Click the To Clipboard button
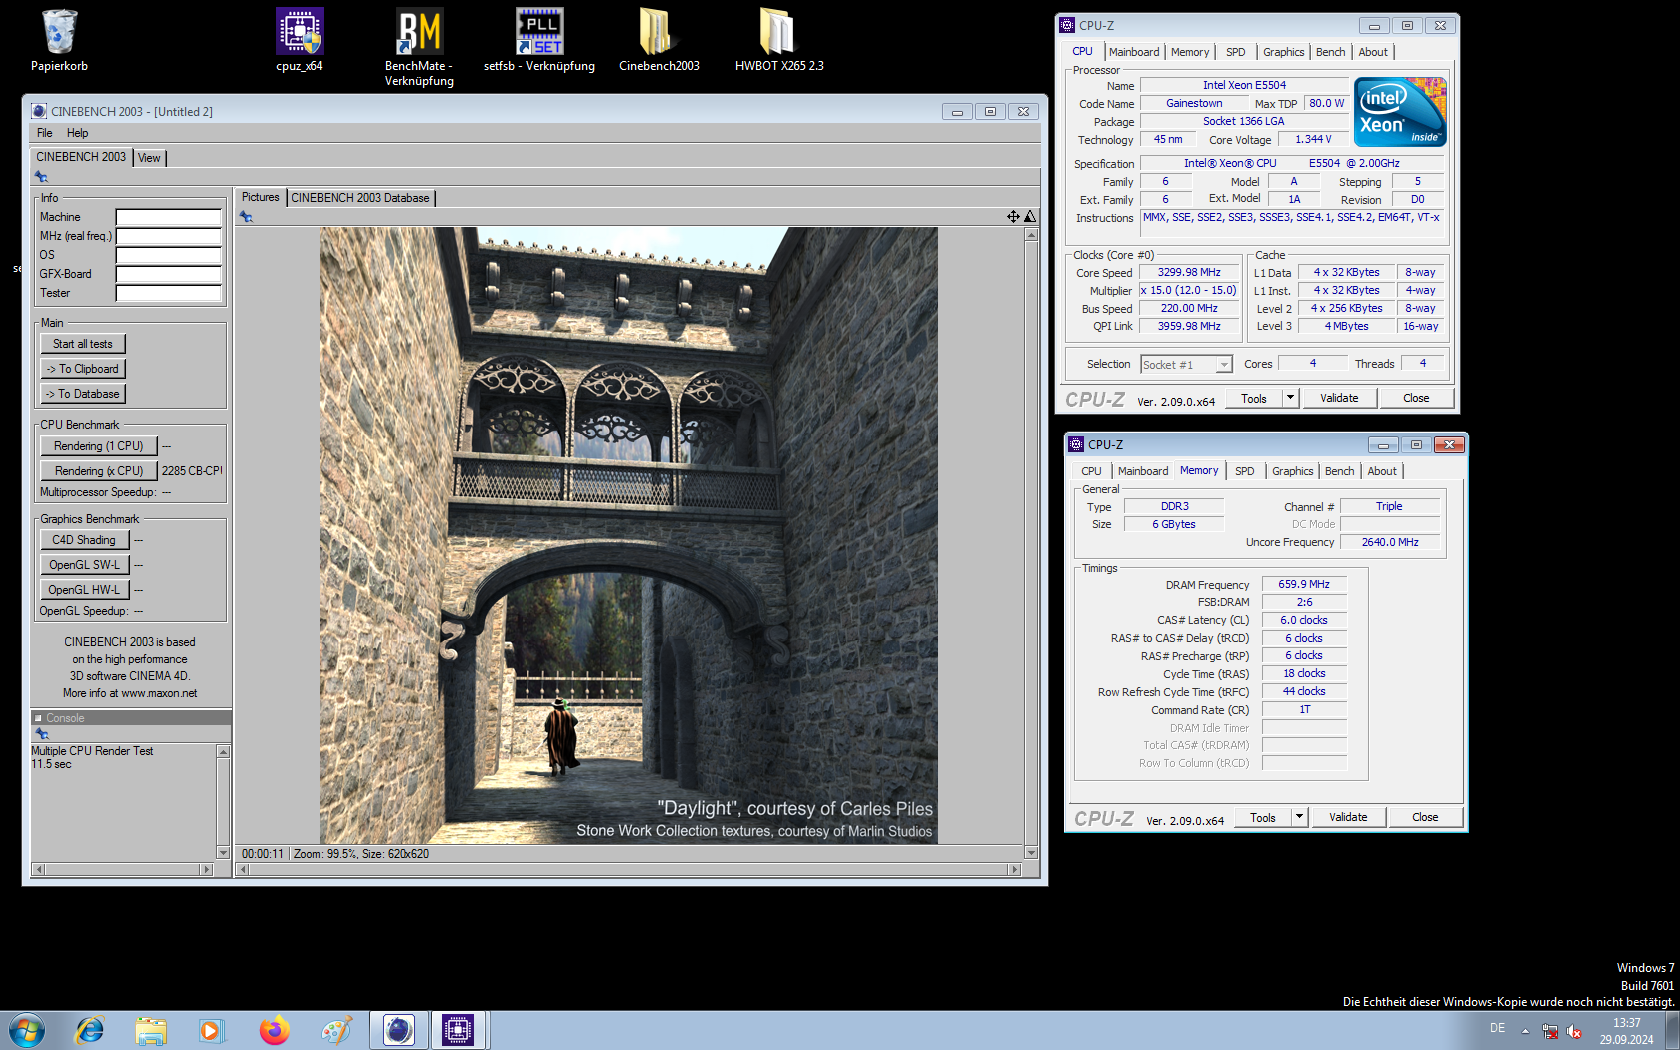The width and height of the screenshot is (1680, 1050). coord(83,369)
